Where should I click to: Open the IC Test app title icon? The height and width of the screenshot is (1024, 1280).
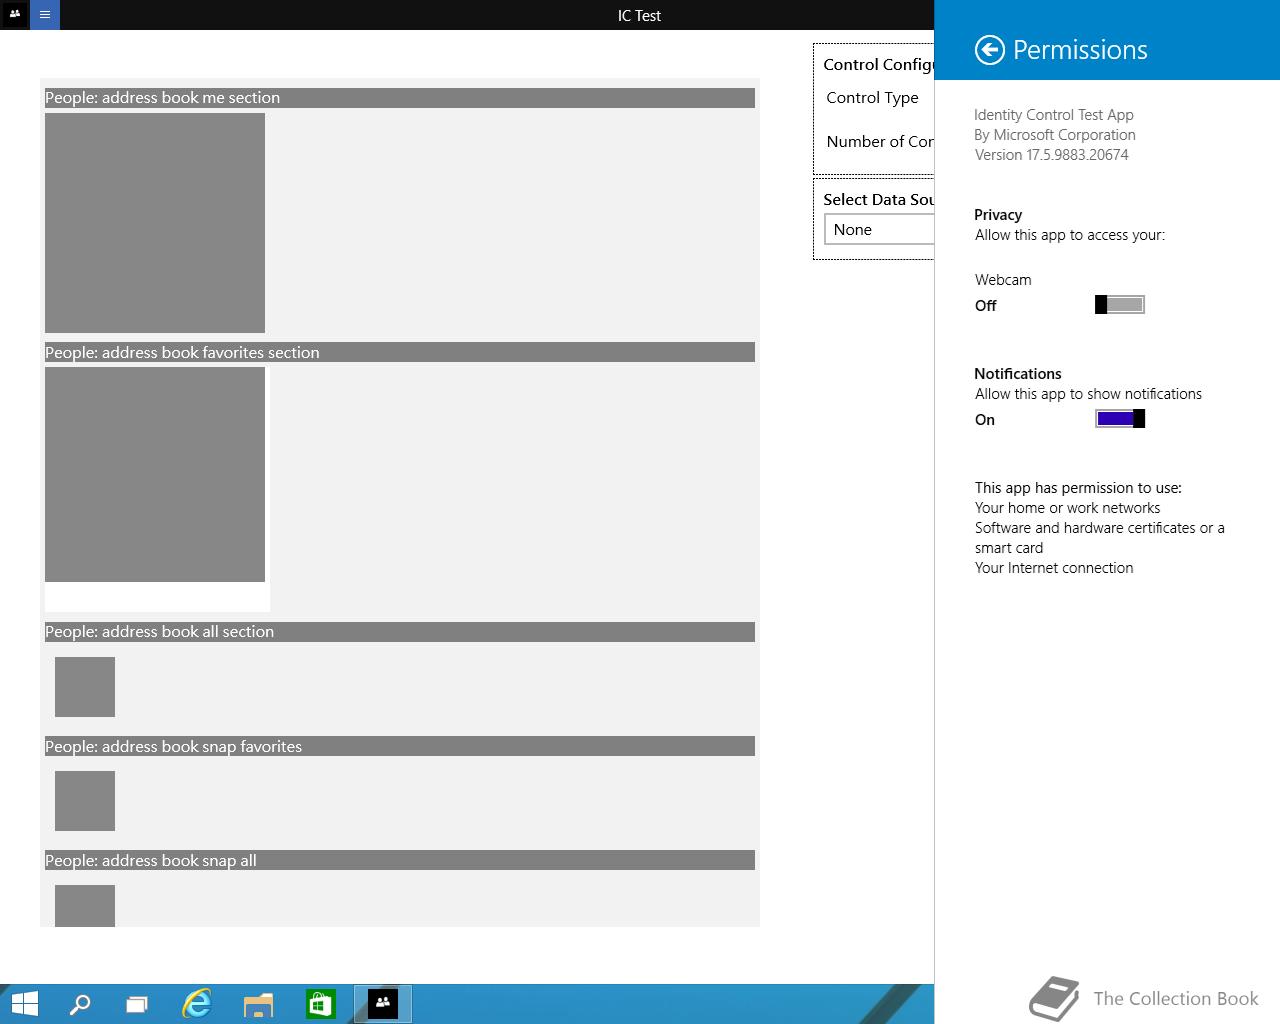[x=15, y=15]
